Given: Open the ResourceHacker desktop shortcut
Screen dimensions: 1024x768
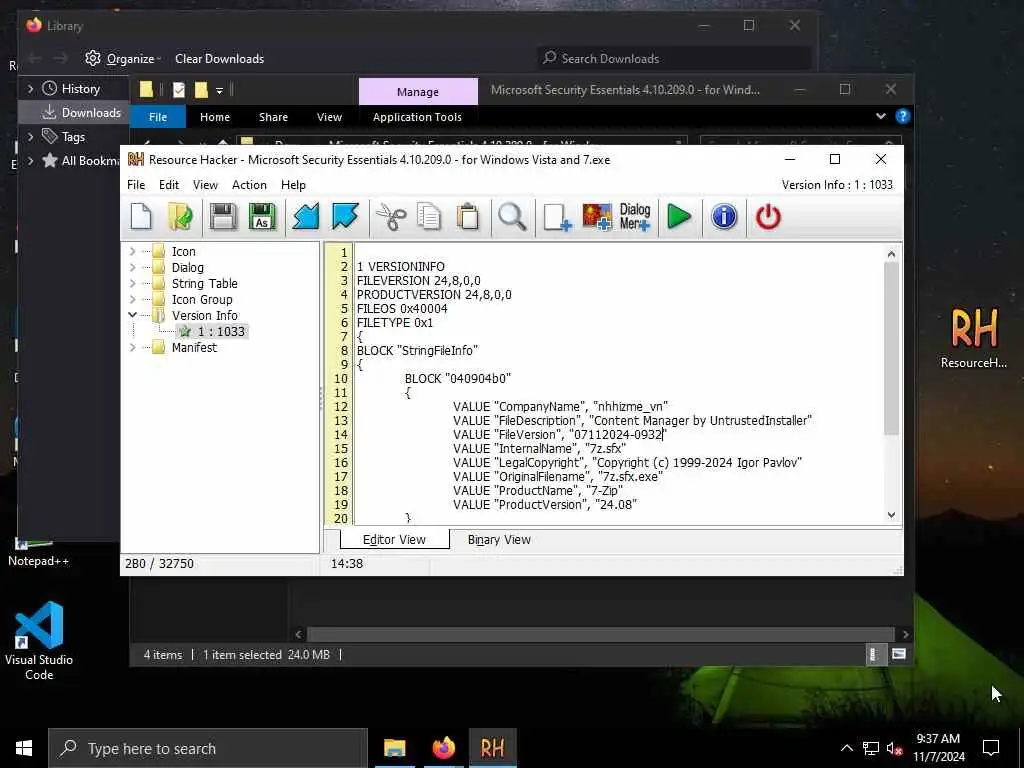Looking at the screenshot, I should [x=974, y=338].
